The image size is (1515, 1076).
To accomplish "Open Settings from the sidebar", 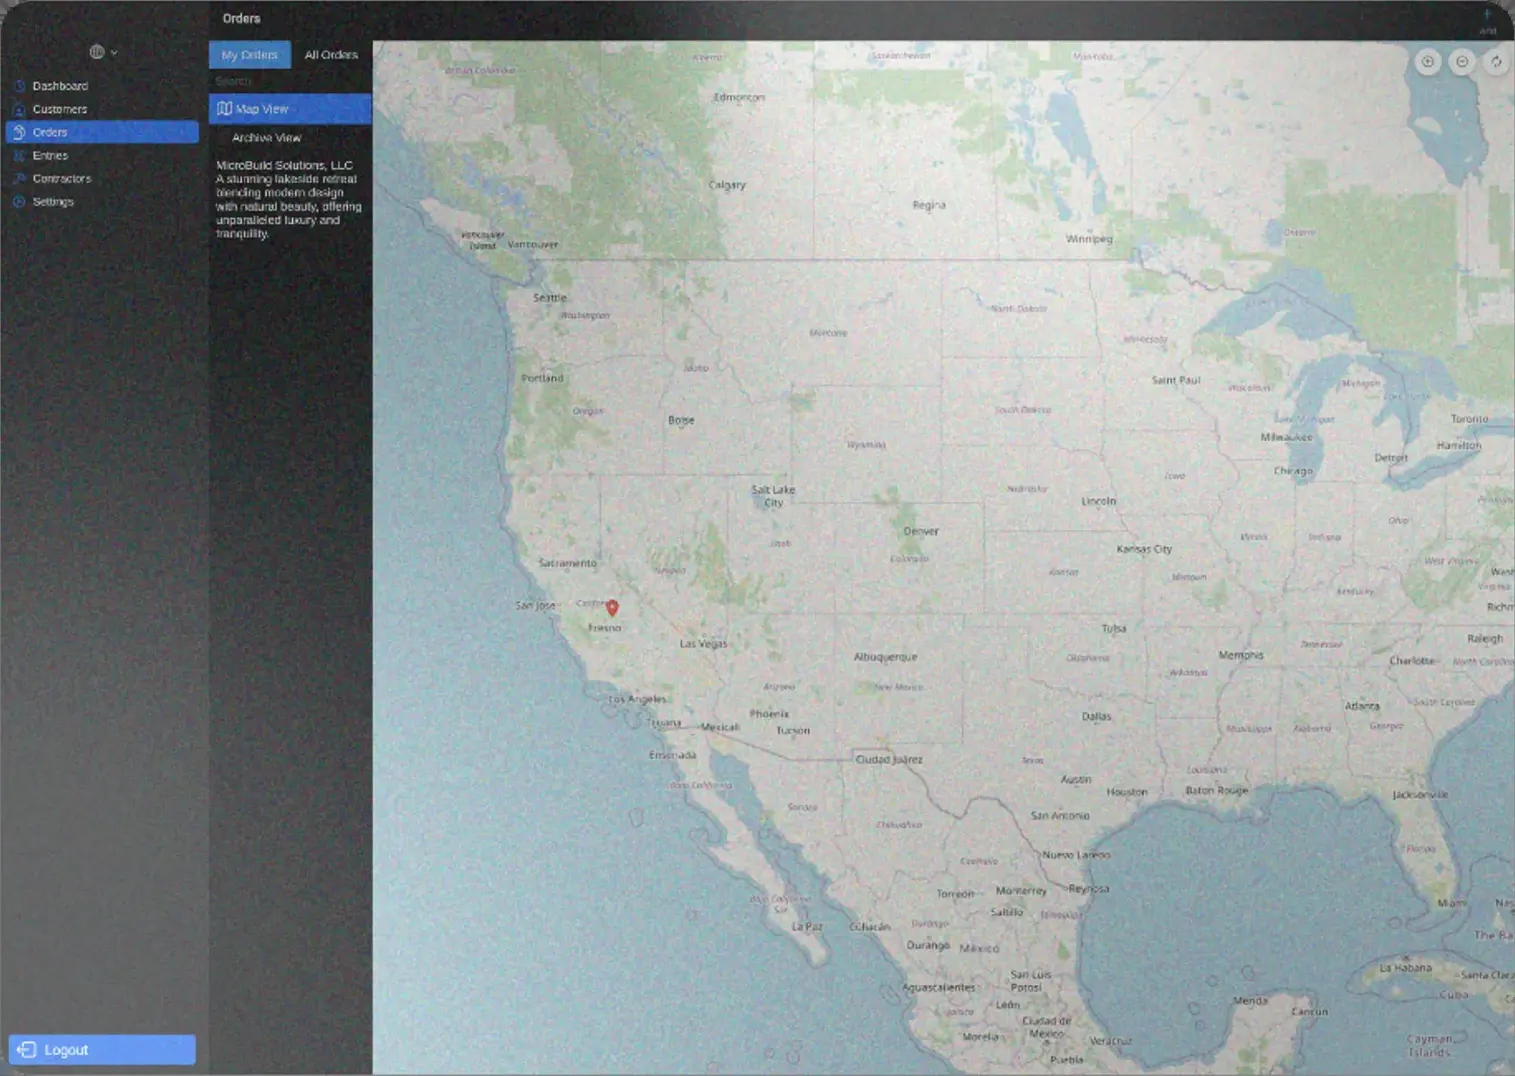I will (102, 201).
